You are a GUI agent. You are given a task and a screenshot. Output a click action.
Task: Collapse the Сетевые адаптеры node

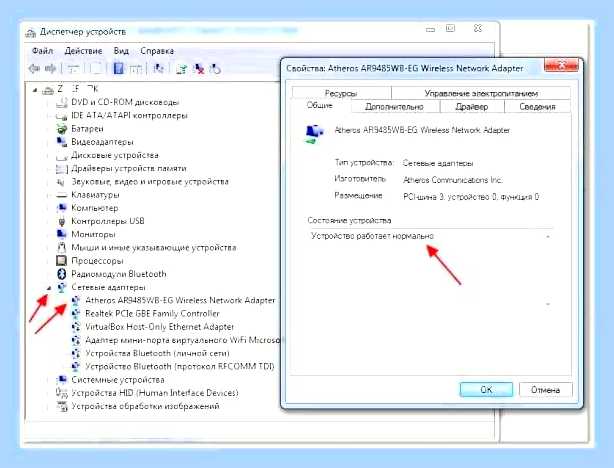tap(49, 288)
